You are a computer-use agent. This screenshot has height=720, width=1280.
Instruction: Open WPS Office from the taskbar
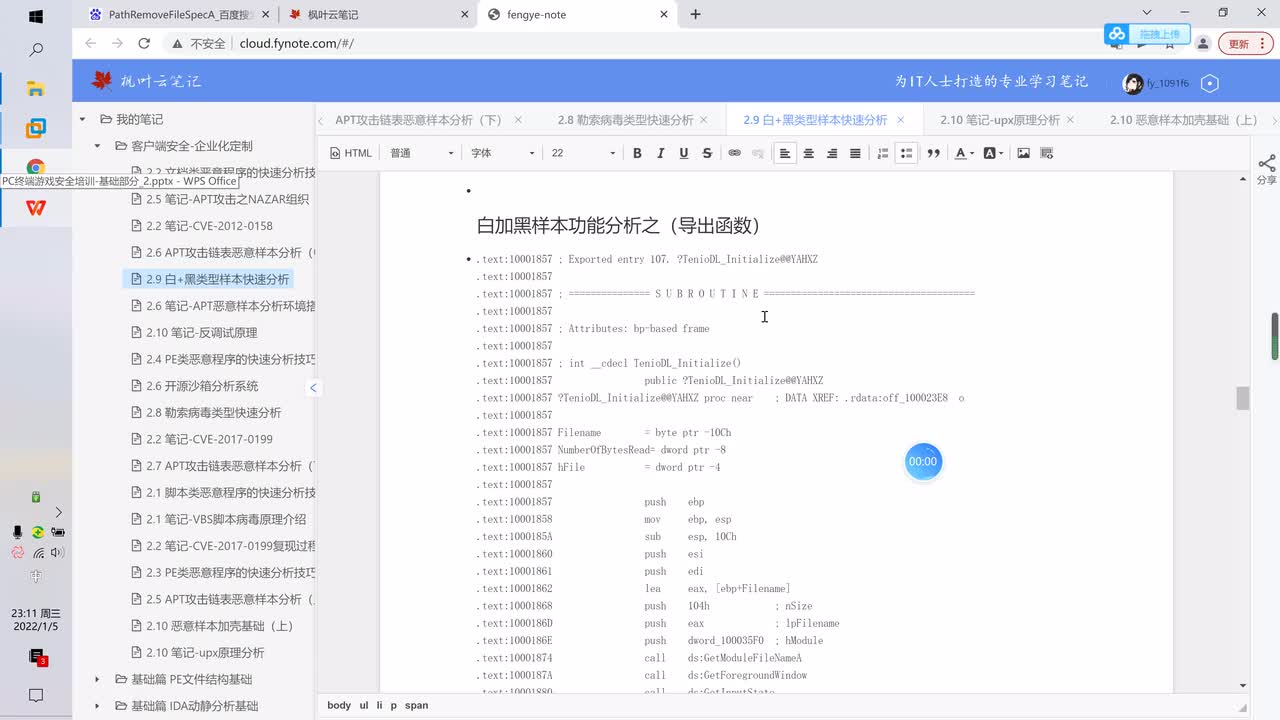(x=36, y=208)
